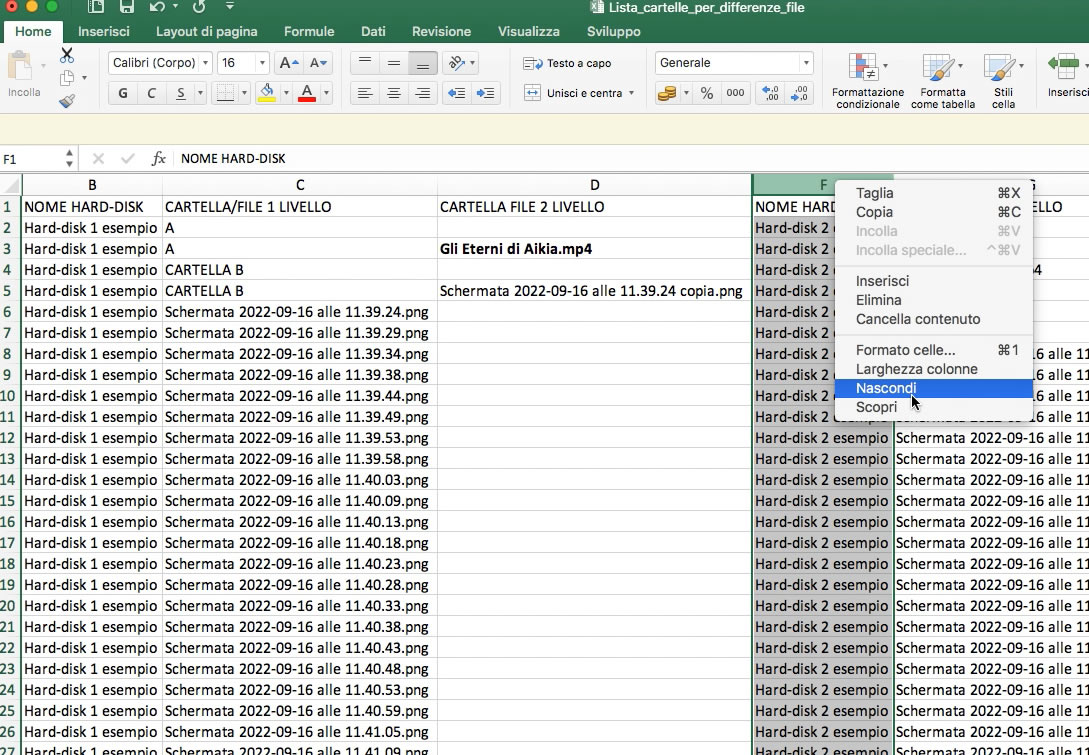Decrease font size with the smaller A icon
This screenshot has width=1089, height=755.
point(318,63)
